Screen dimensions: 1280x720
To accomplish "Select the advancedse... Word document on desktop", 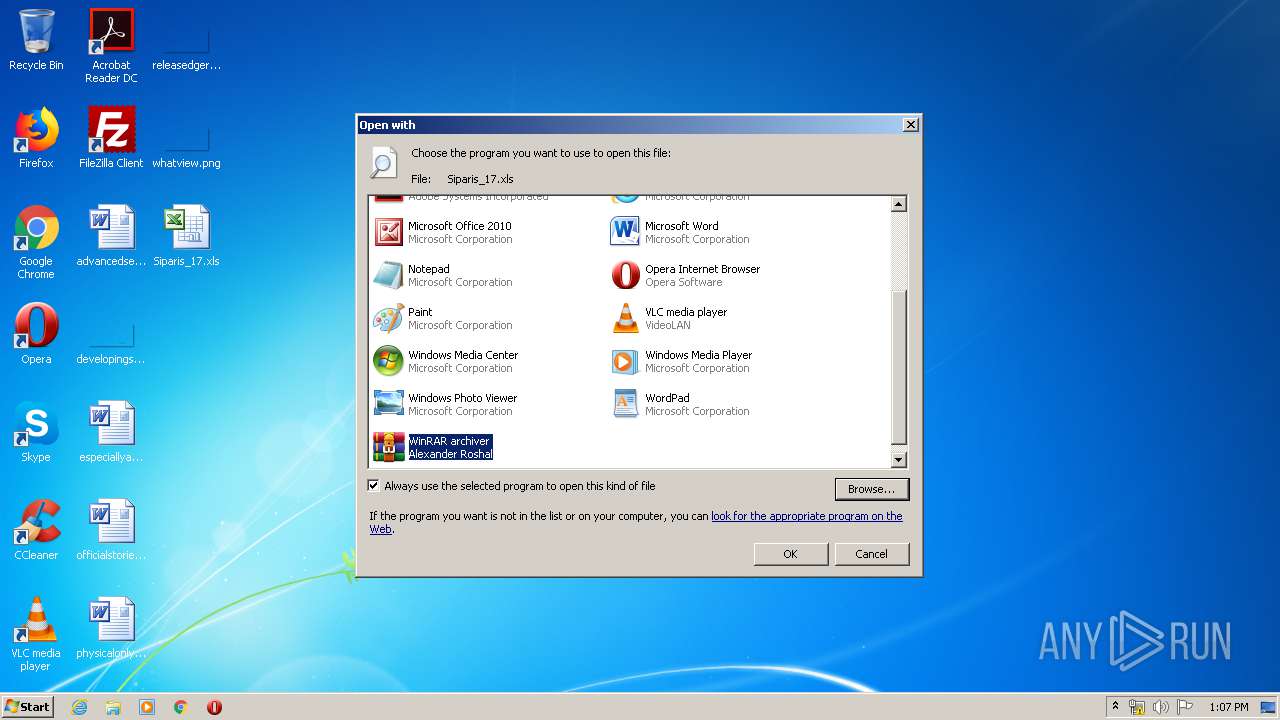I will click(x=111, y=236).
